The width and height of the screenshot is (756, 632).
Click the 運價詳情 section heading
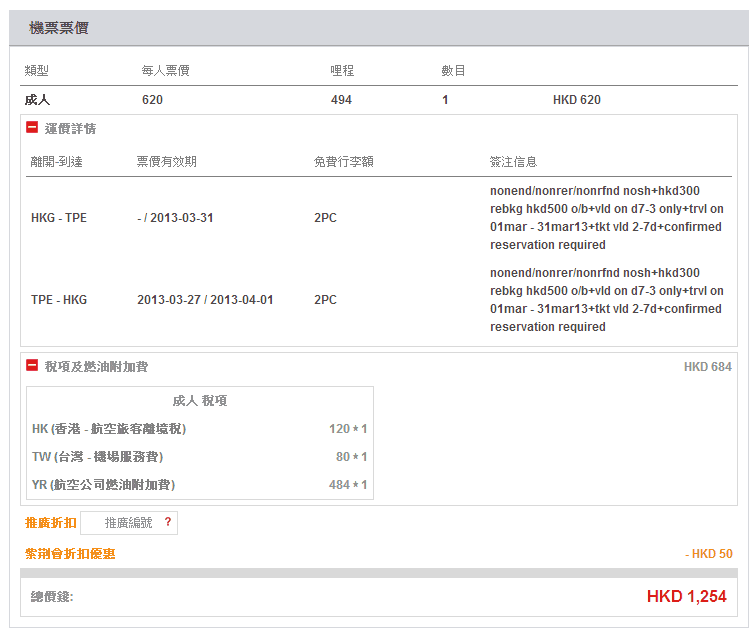(70, 129)
